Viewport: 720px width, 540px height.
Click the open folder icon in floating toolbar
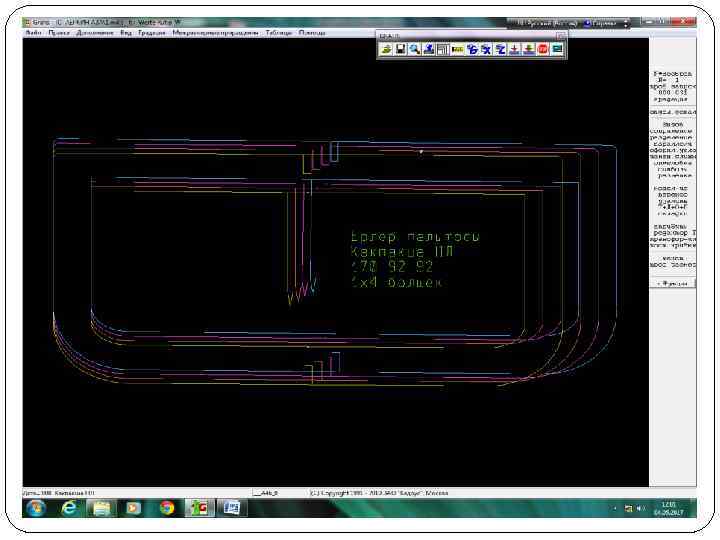pos(386,49)
